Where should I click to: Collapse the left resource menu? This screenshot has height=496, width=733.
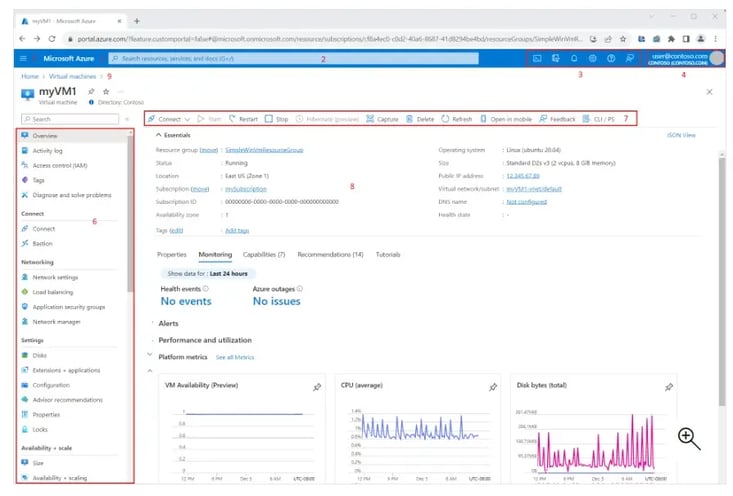127,119
